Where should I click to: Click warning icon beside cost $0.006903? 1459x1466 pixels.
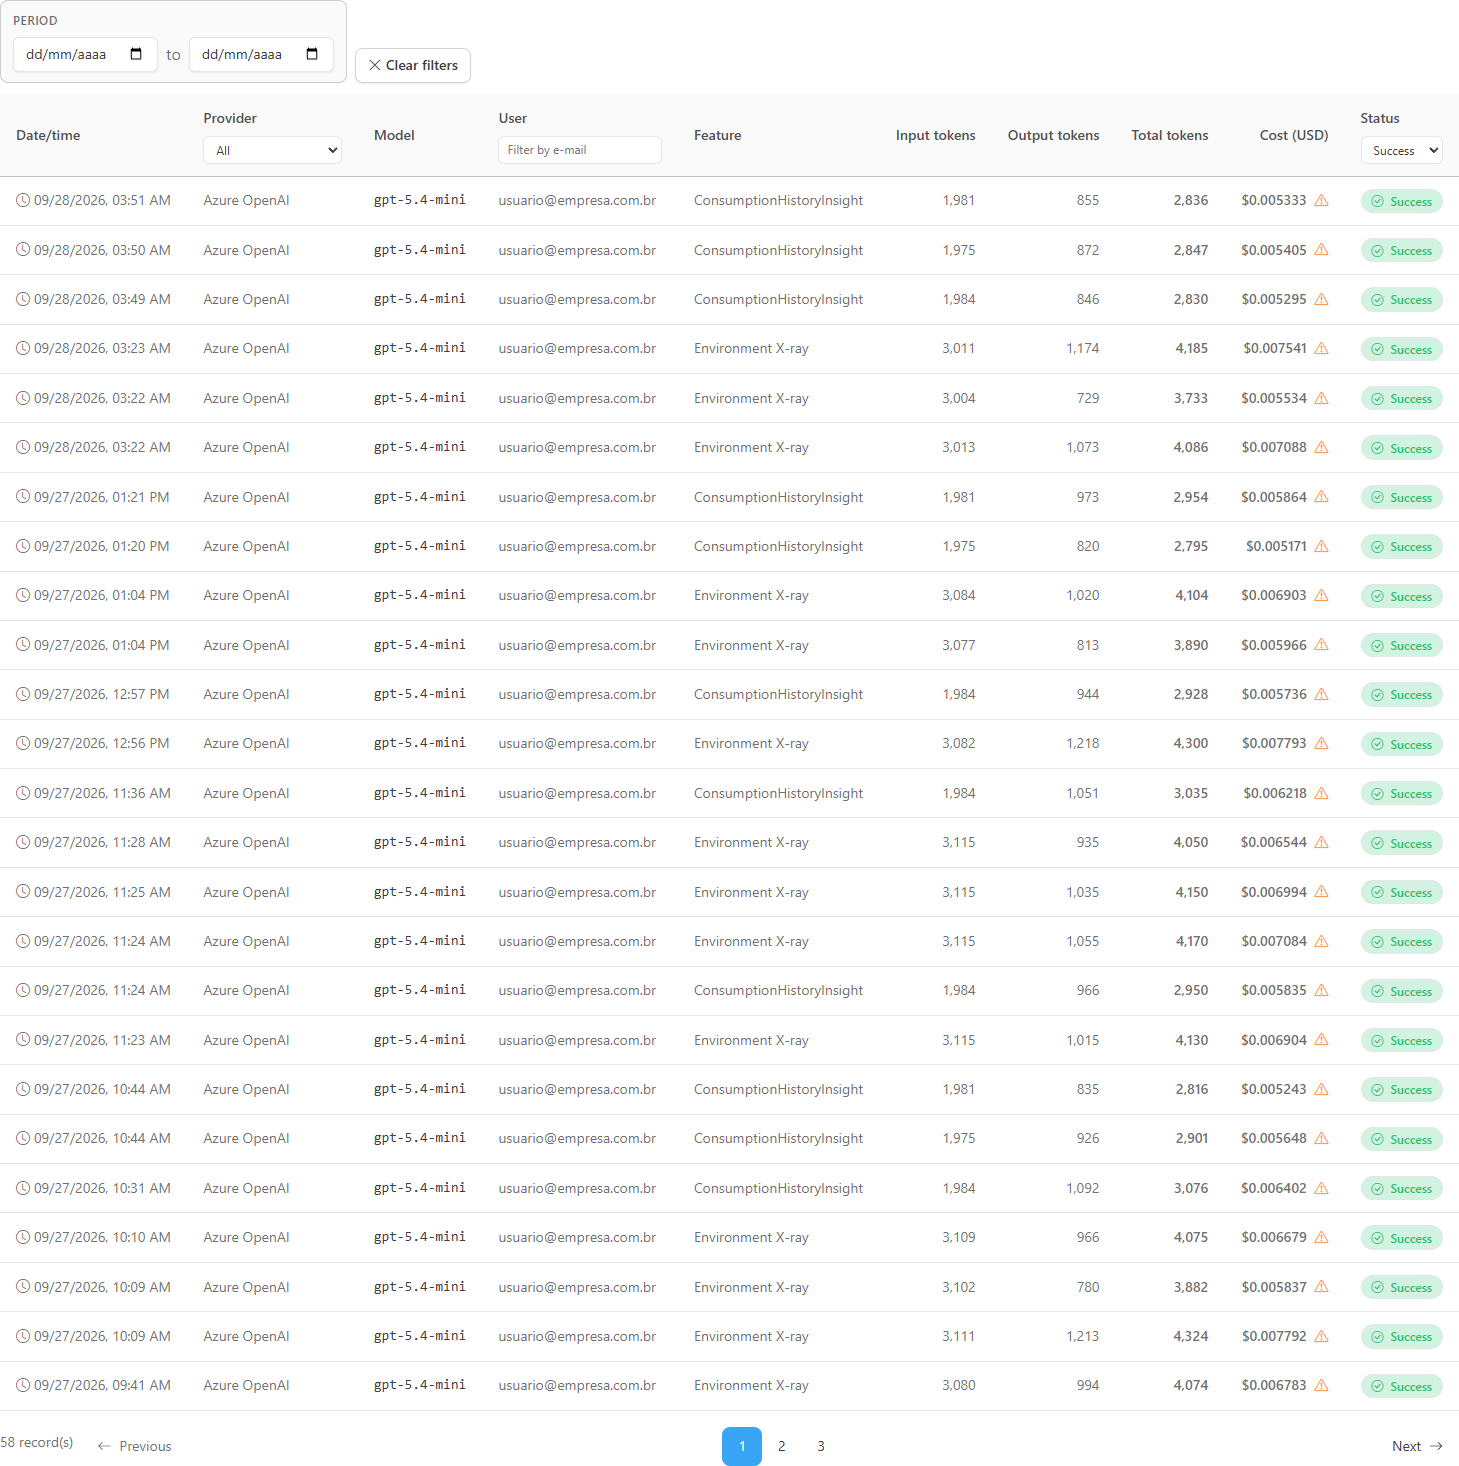click(x=1321, y=595)
